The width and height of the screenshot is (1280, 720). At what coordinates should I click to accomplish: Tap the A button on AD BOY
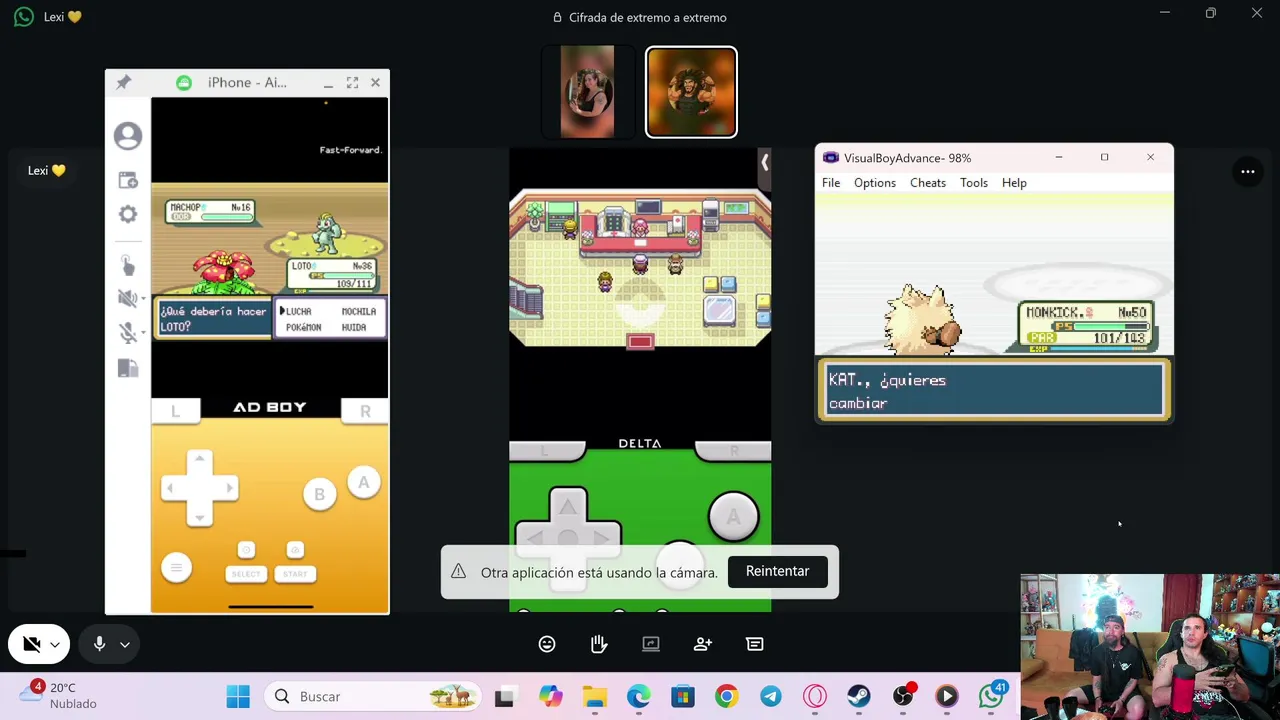pos(363,482)
